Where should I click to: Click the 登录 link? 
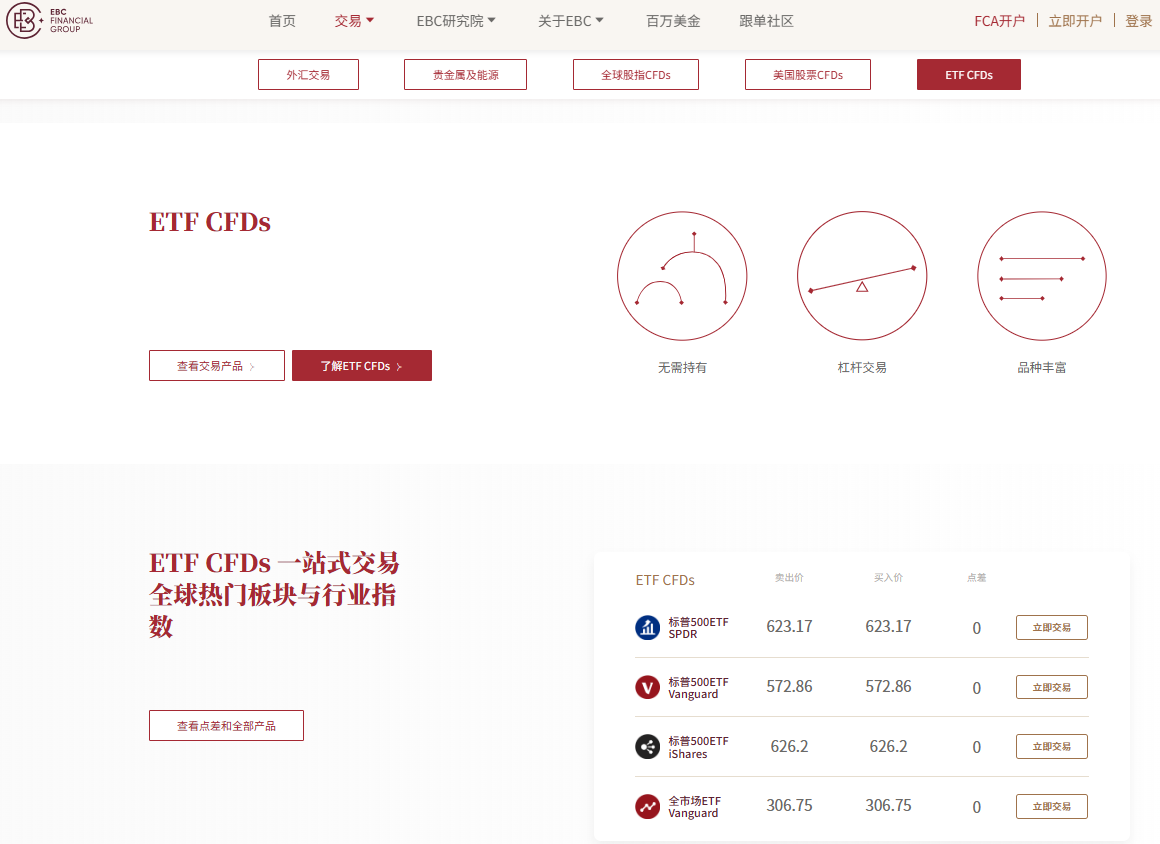[x=1139, y=21]
